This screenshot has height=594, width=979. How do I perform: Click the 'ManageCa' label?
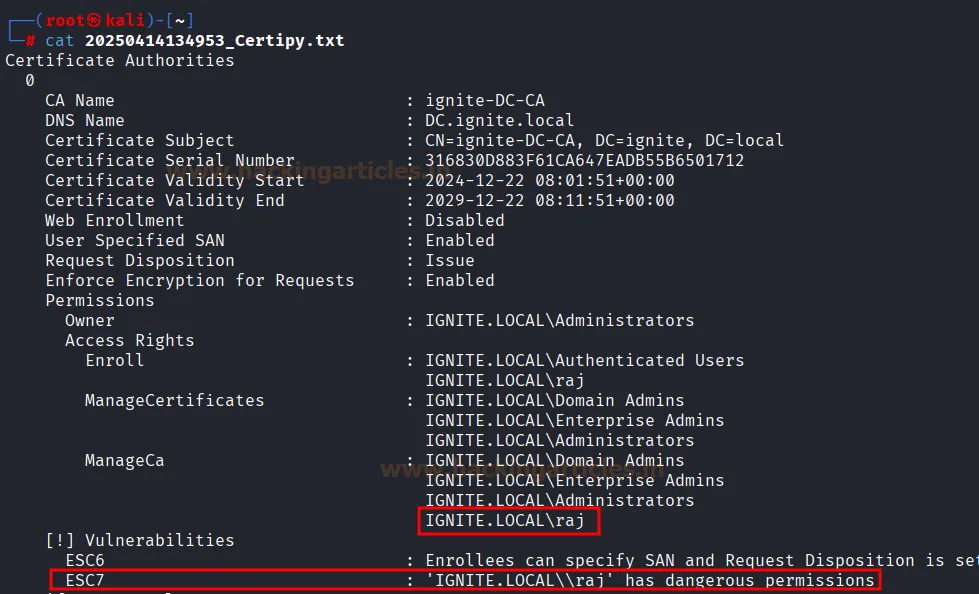[125, 460]
